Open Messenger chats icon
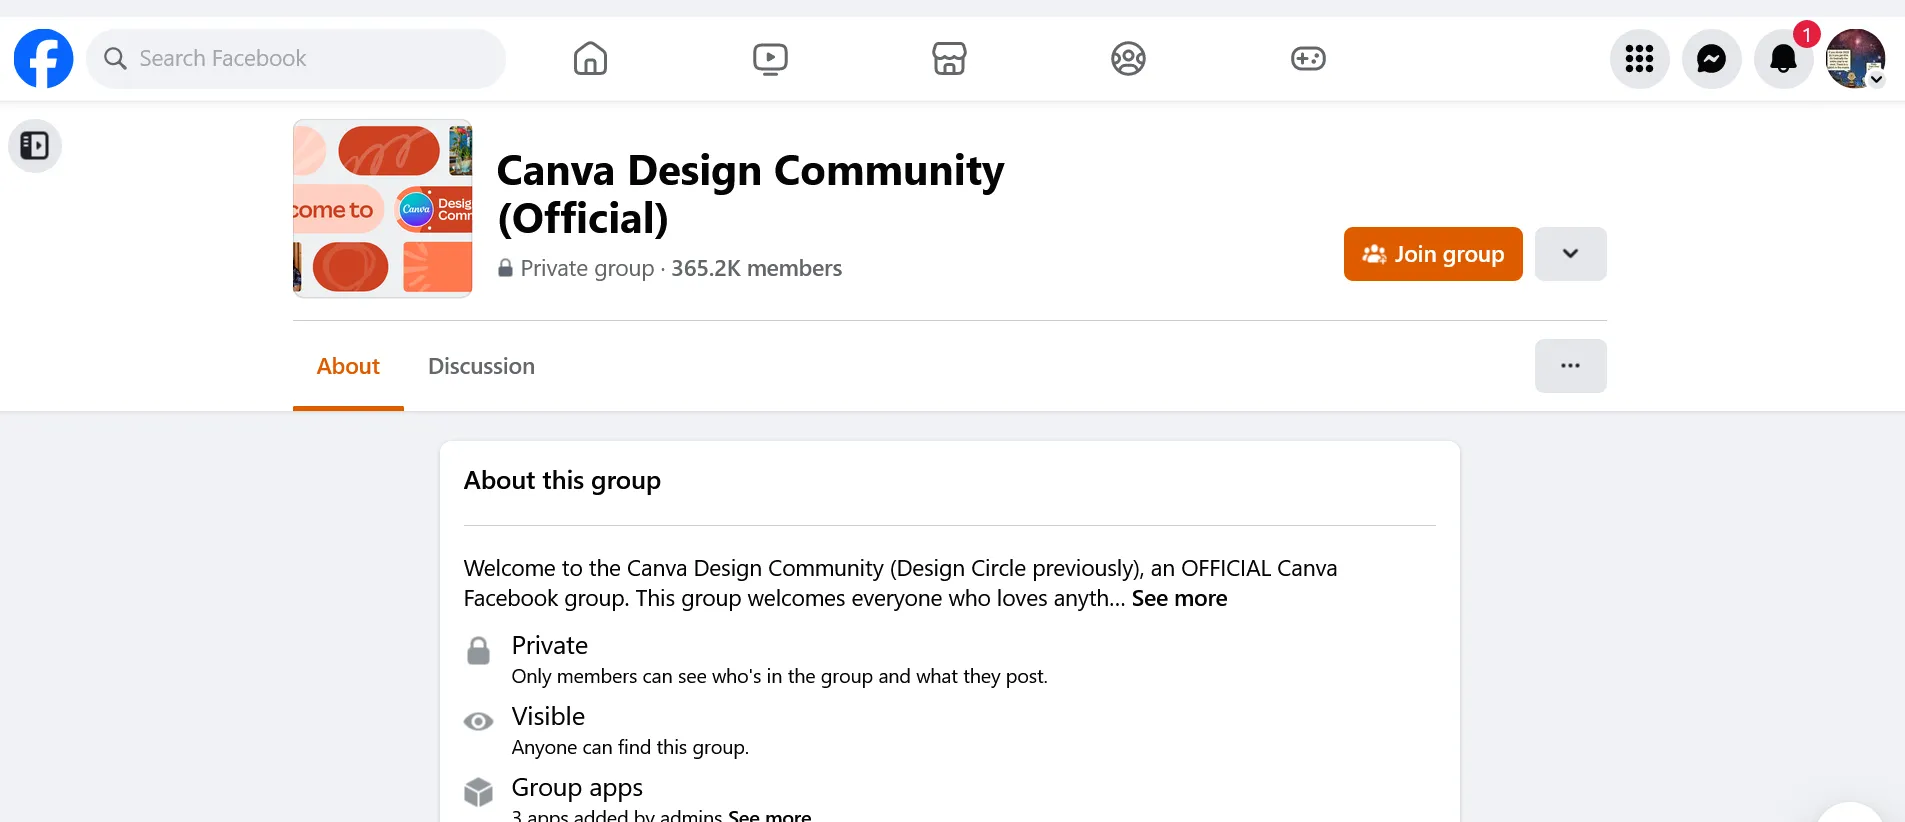Viewport: 1905px width, 822px height. pos(1711,59)
